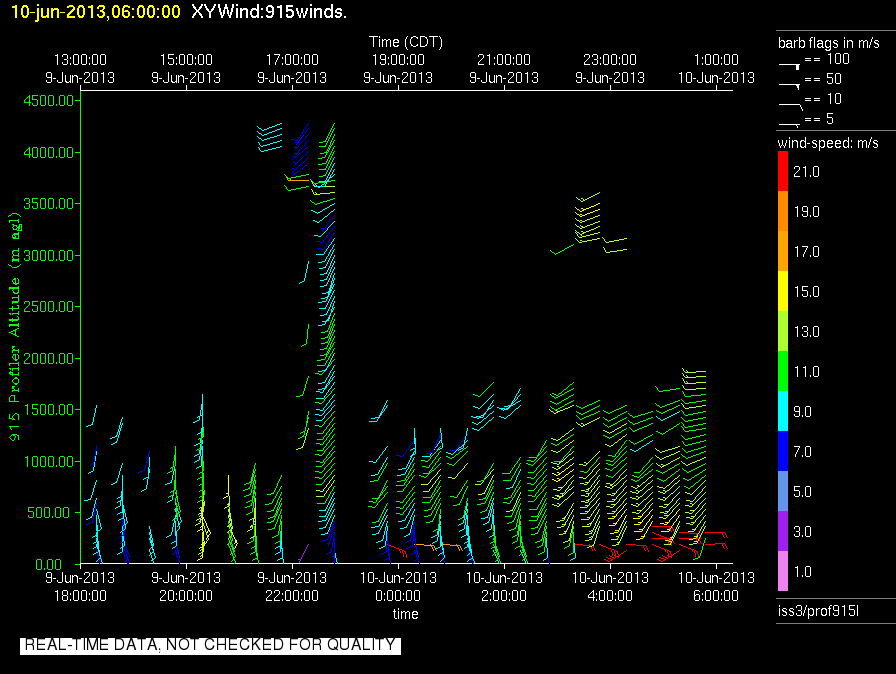The width and height of the screenshot is (896, 674).
Task: Click the 5 m/s barb flag legend symbol
Action: pos(789,124)
